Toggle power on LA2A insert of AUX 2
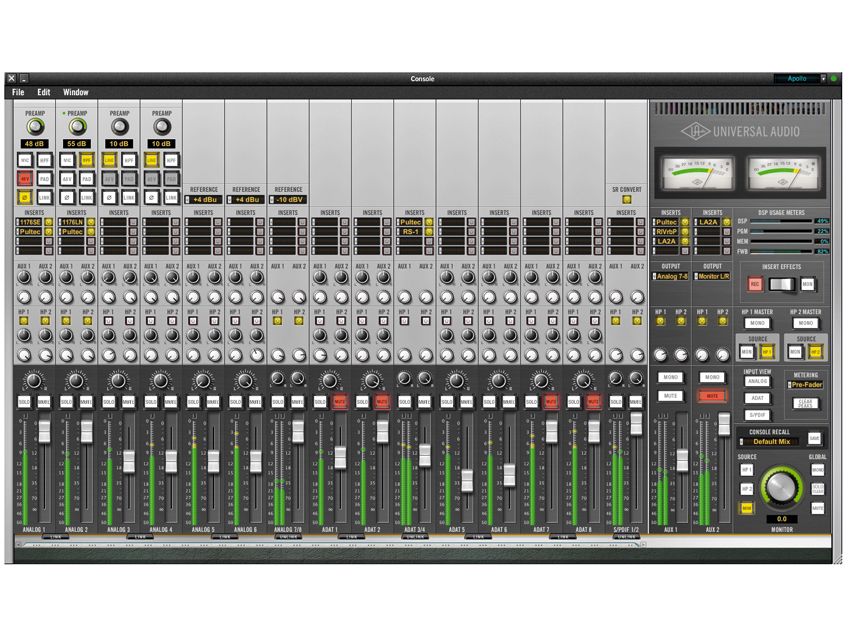The width and height of the screenshot is (850, 638). 727,222
